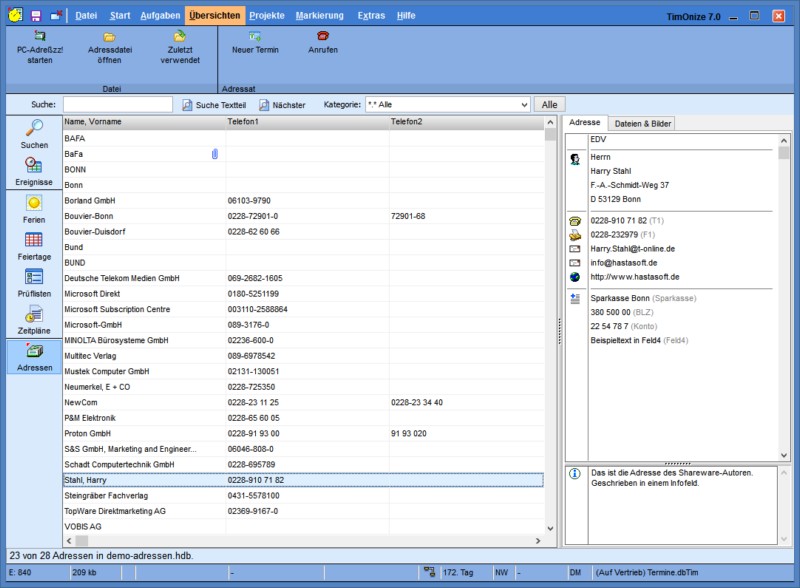Screen dimensions: 800x588
Task: Click the address list scroll-up arrow
Action: (x=550, y=122)
